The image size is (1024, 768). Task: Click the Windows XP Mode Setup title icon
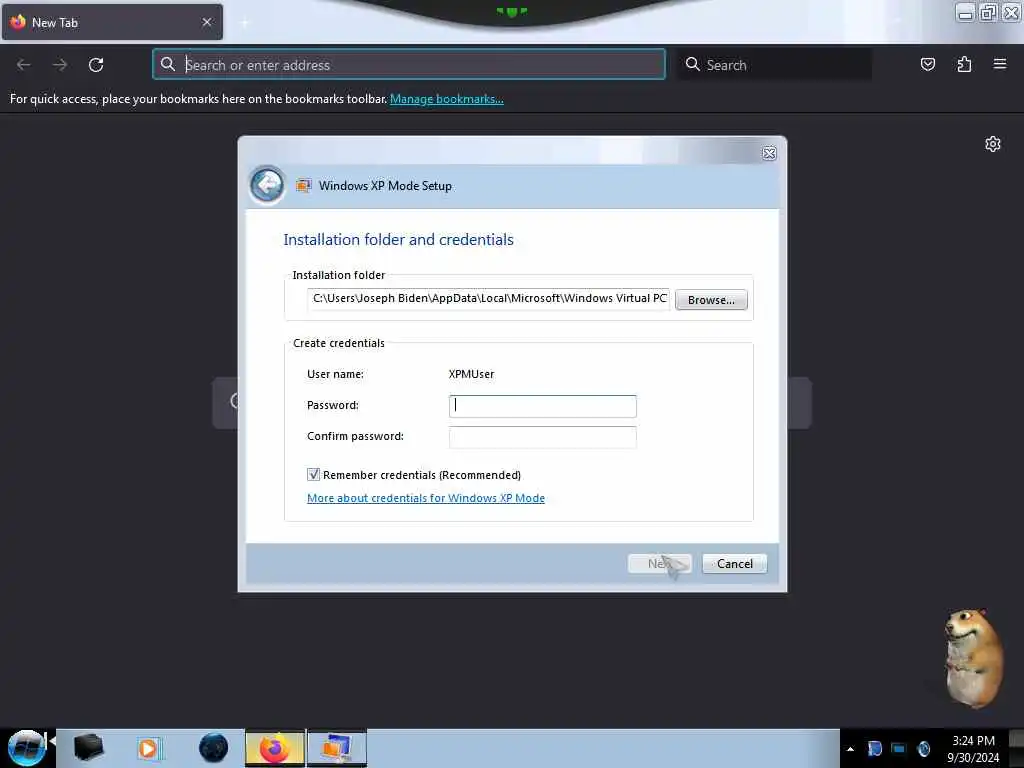click(303, 185)
